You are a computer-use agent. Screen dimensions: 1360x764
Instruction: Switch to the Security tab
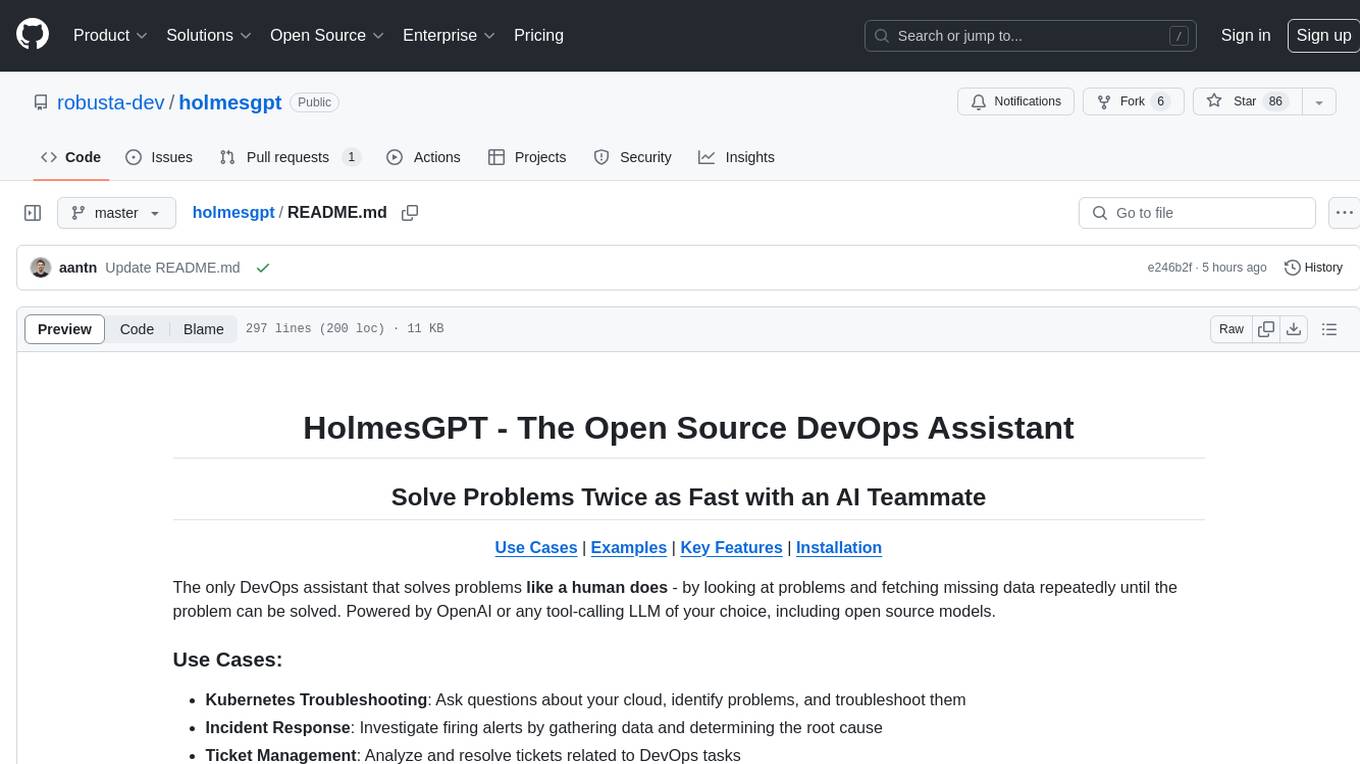pos(633,157)
